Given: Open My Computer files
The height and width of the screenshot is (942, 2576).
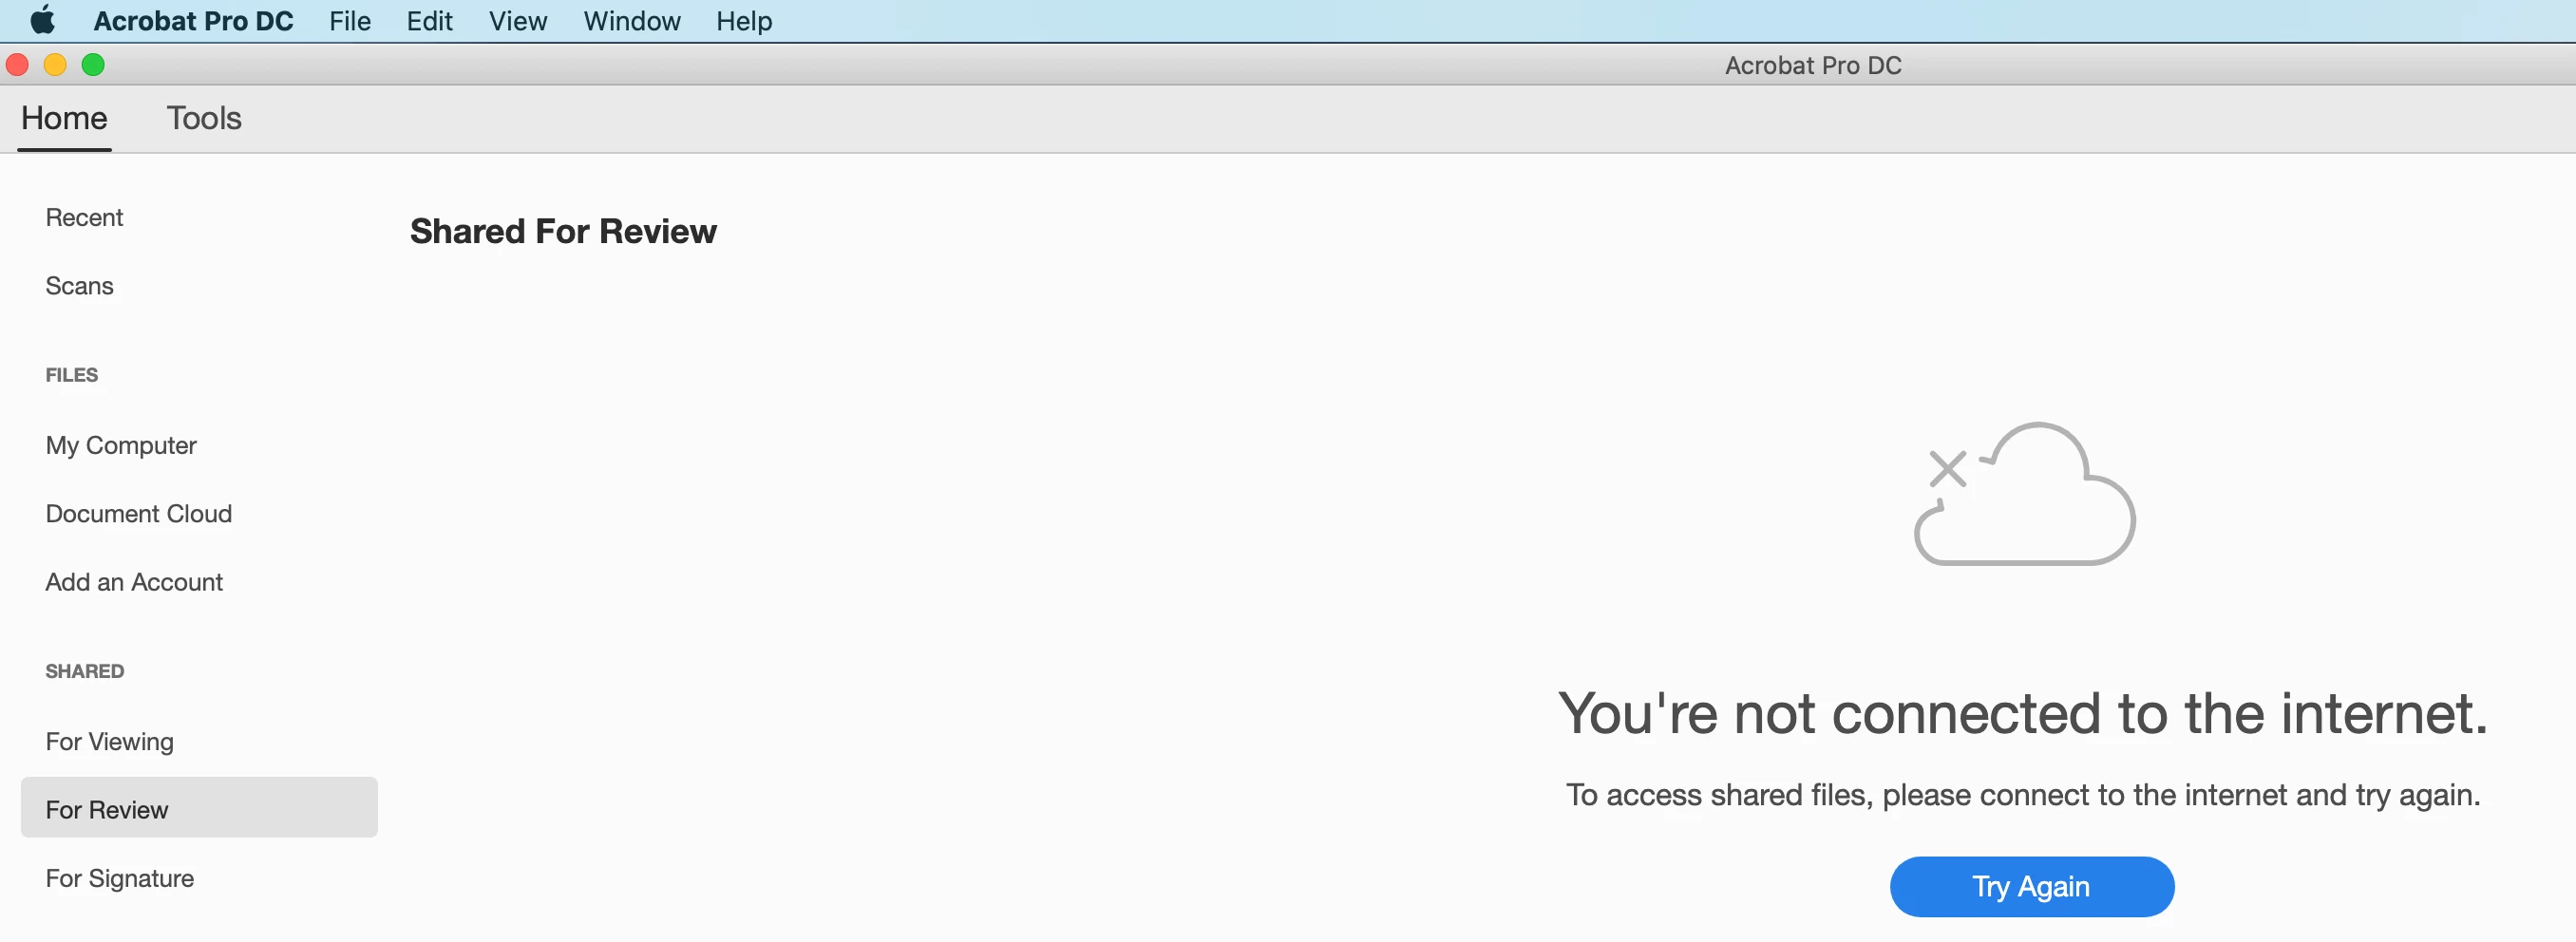Looking at the screenshot, I should [121, 445].
